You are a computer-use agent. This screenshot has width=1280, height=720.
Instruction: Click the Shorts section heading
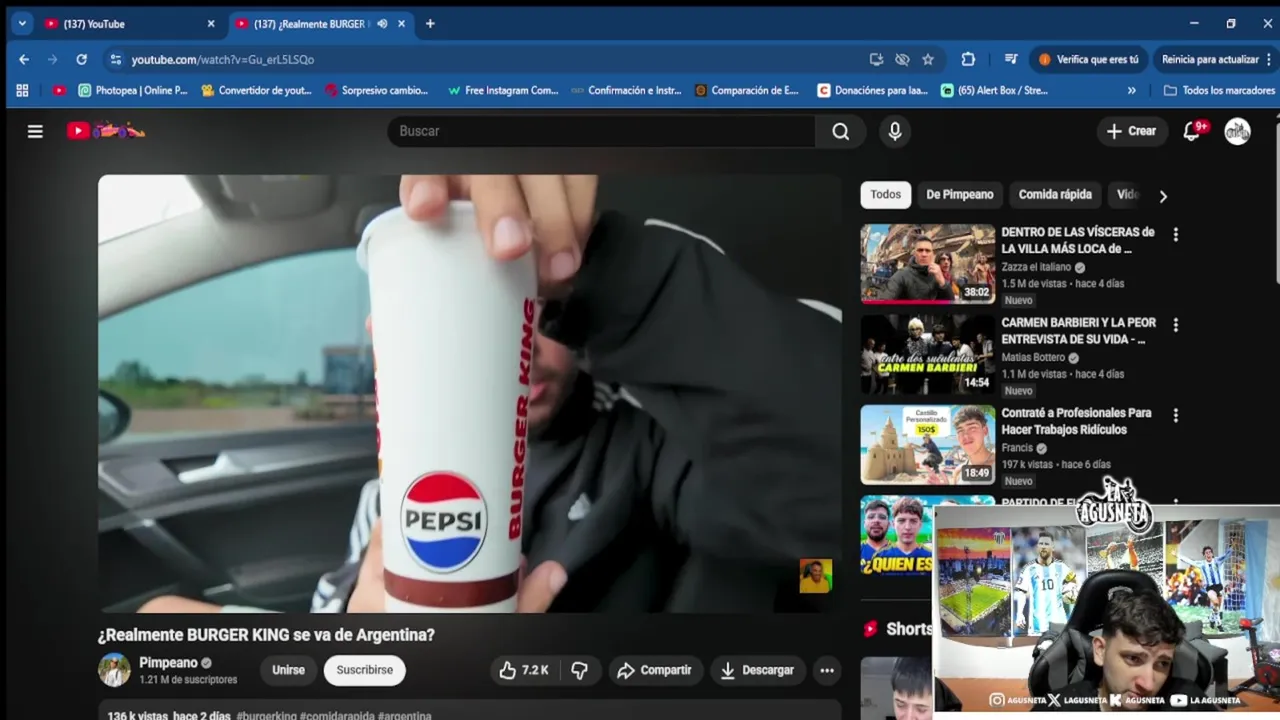(x=908, y=629)
